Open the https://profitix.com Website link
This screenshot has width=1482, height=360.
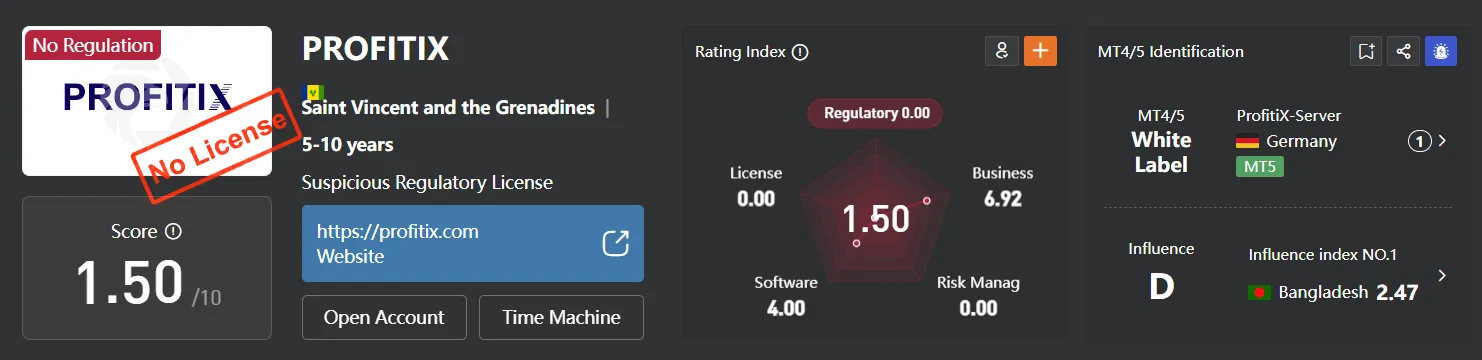pos(473,243)
